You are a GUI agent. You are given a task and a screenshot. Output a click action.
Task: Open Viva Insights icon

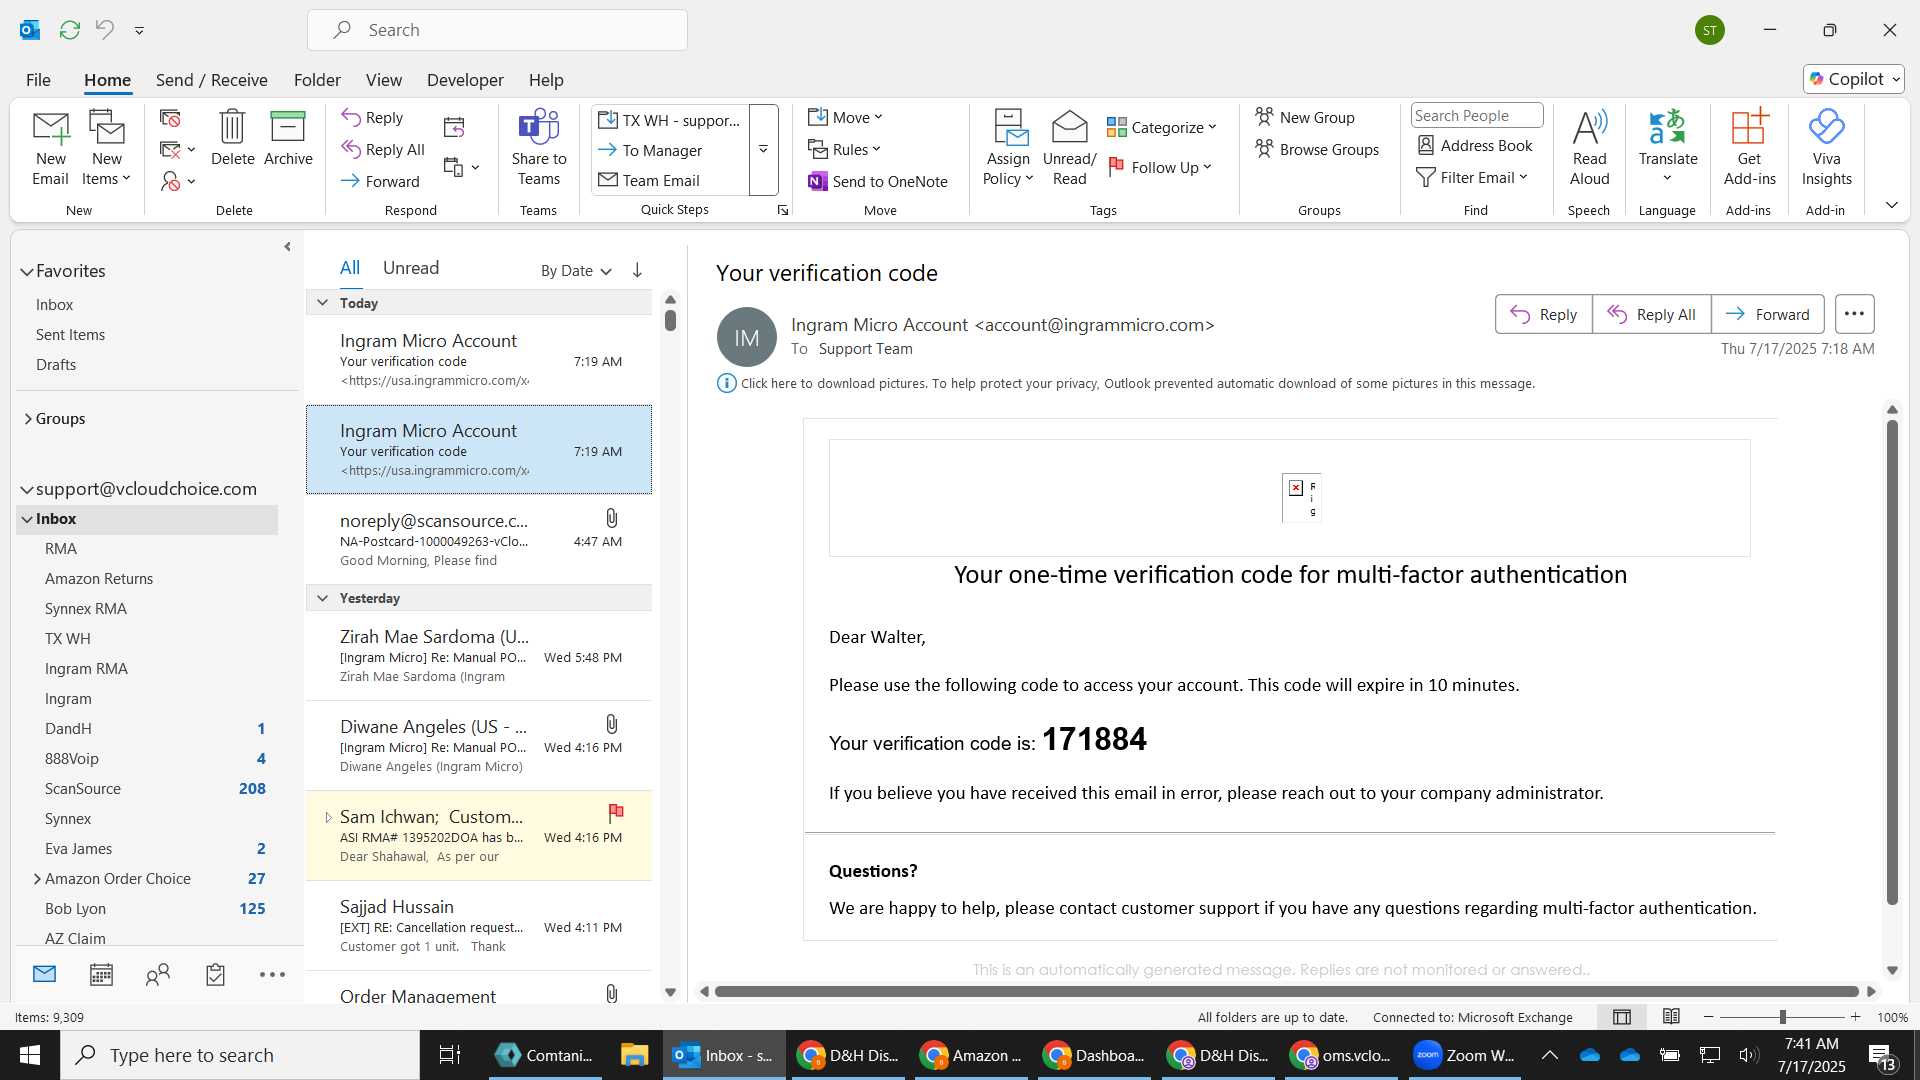tap(1826, 148)
